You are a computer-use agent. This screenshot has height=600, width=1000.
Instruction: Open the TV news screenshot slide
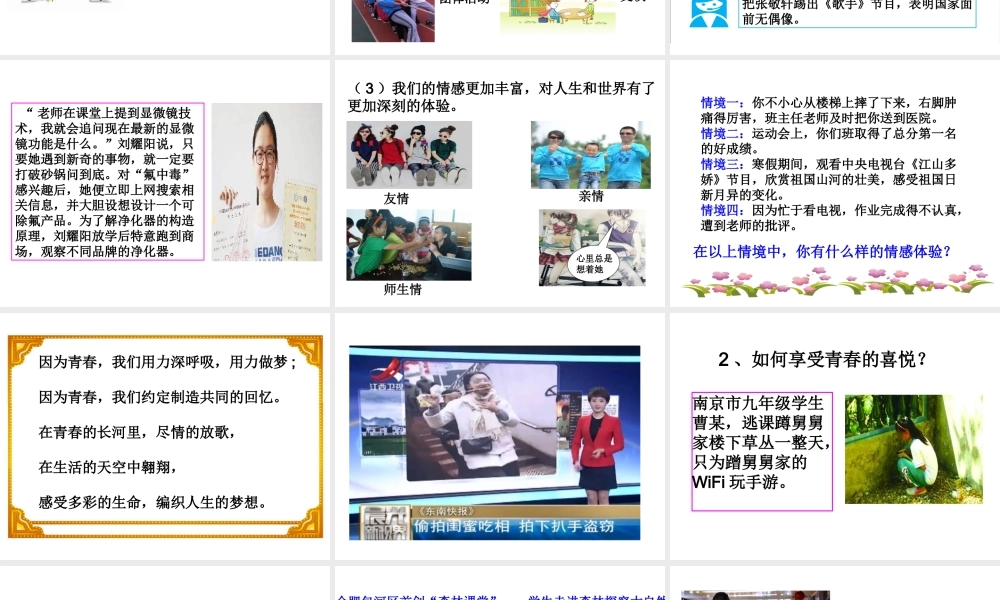(x=499, y=436)
